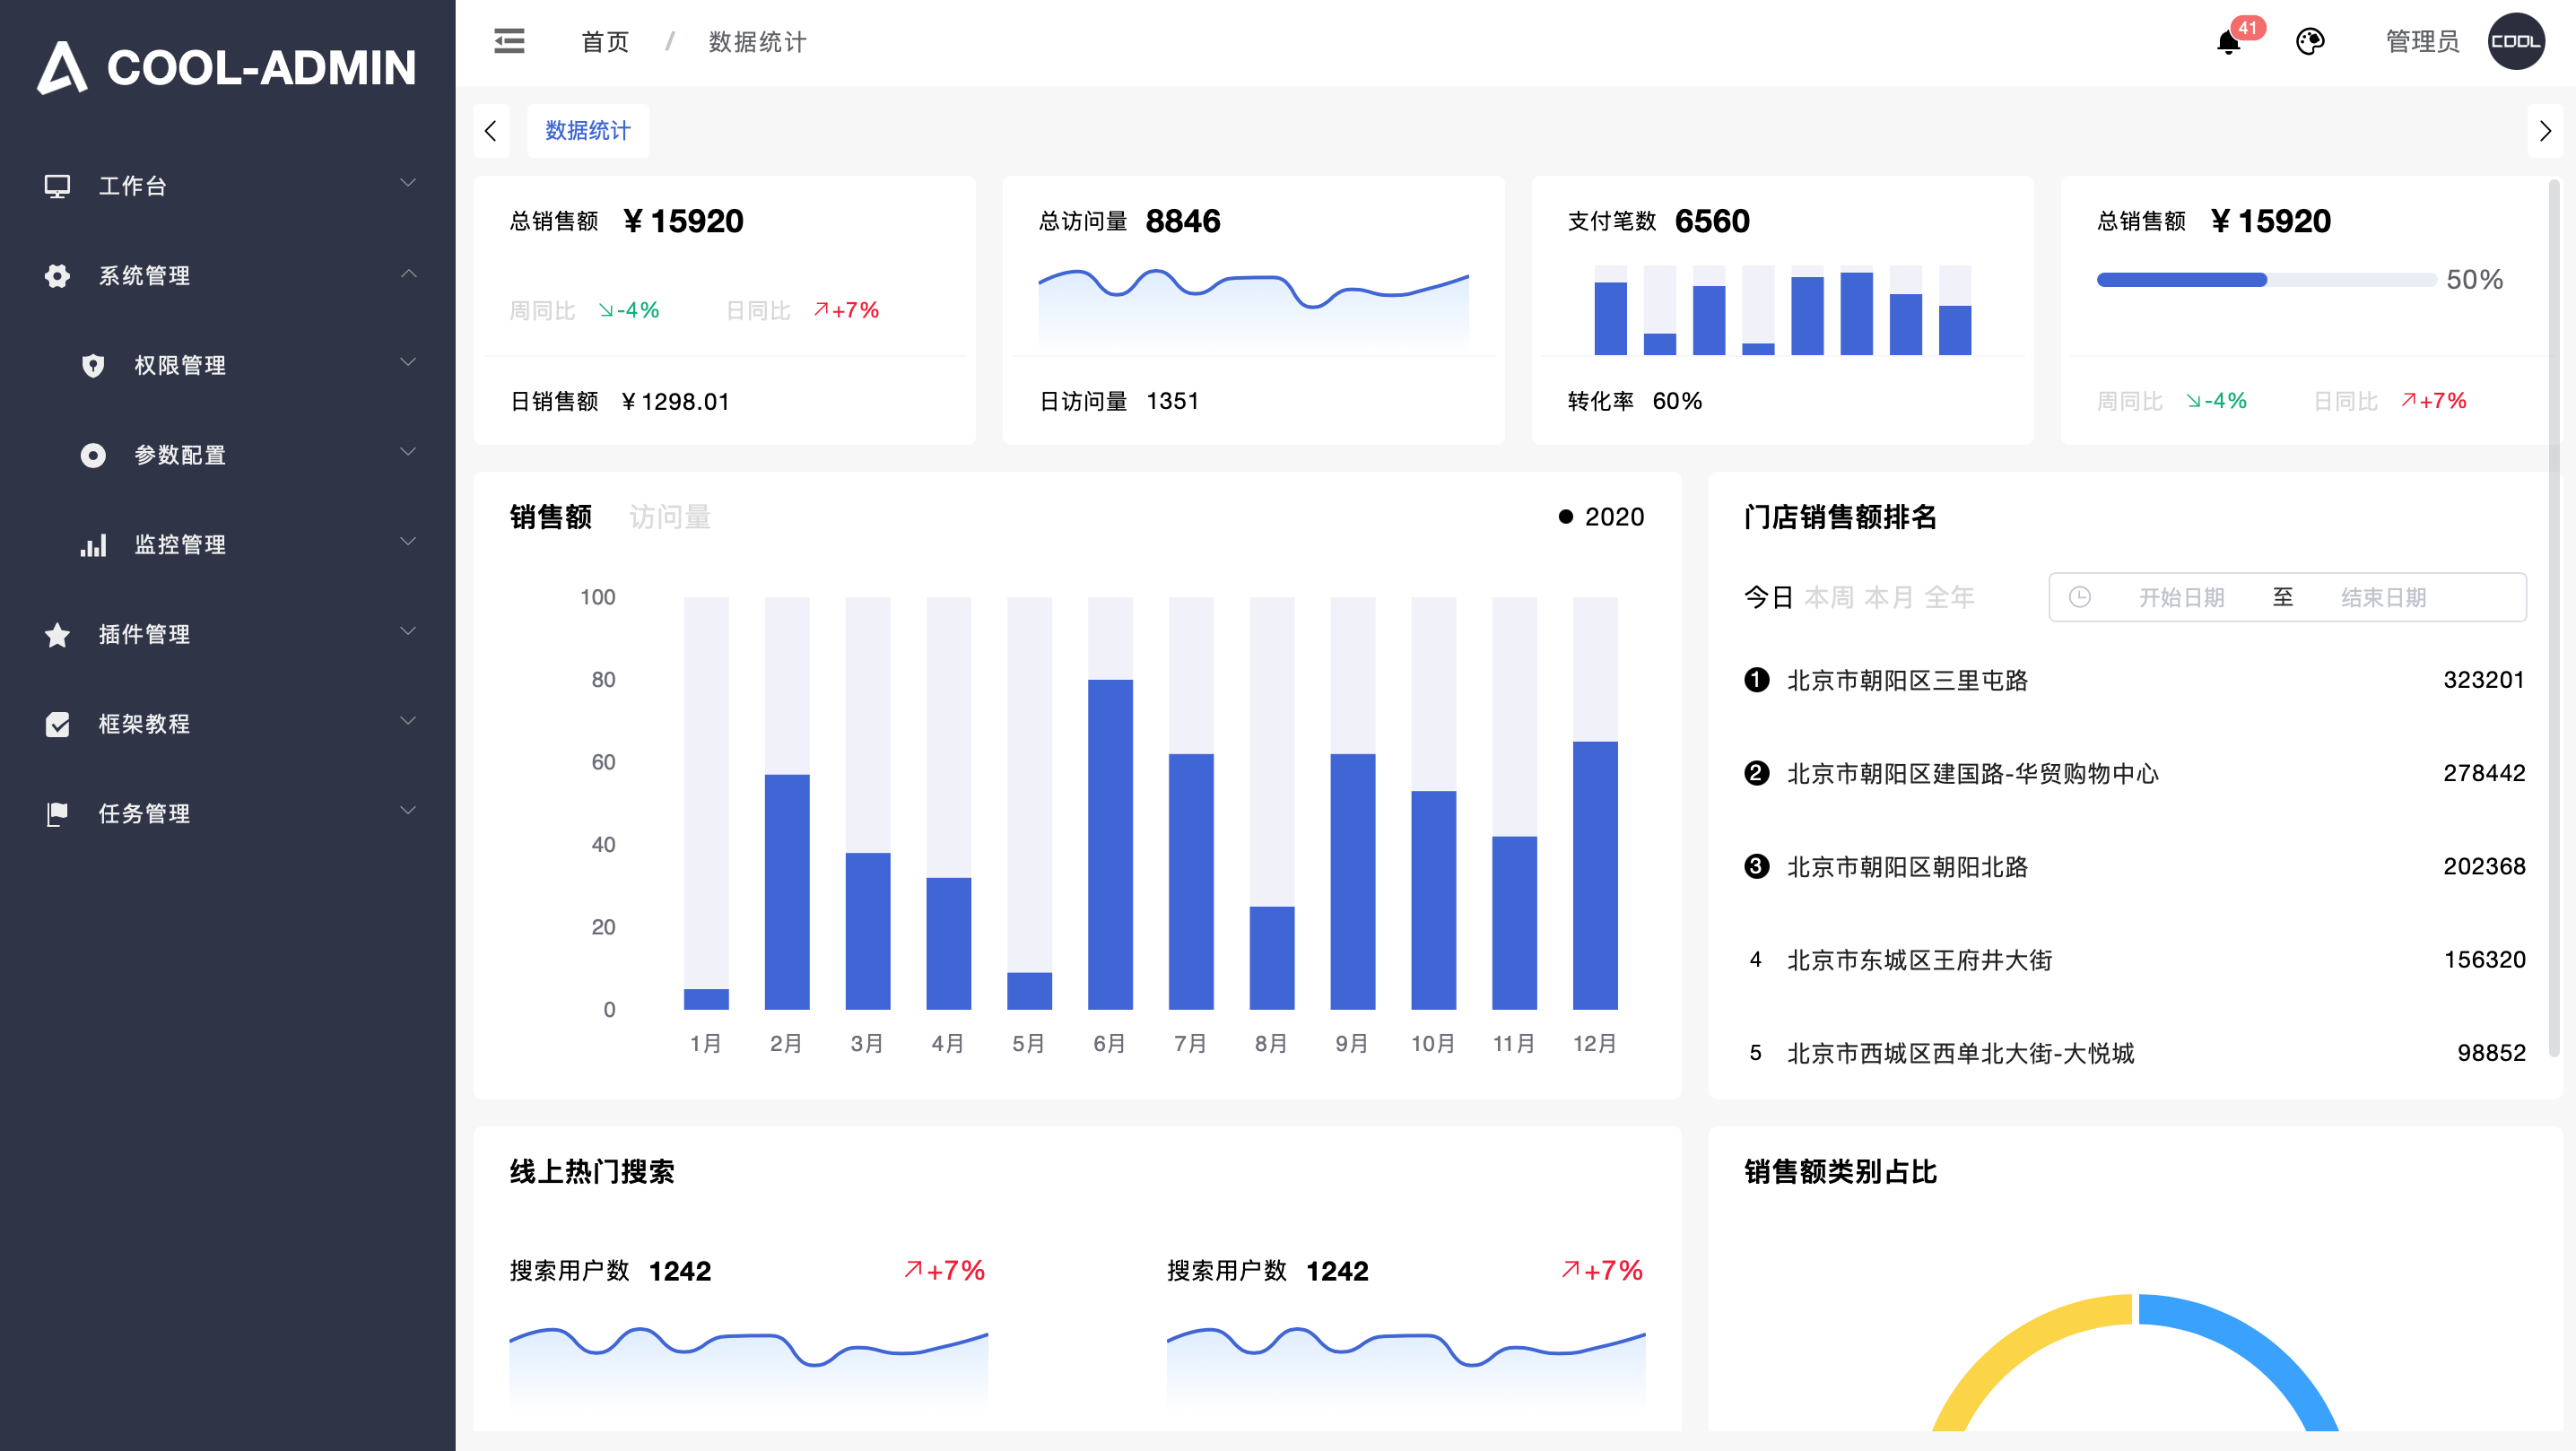
Task: Select the 全年 time filter option
Action: [x=1951, y=597]
